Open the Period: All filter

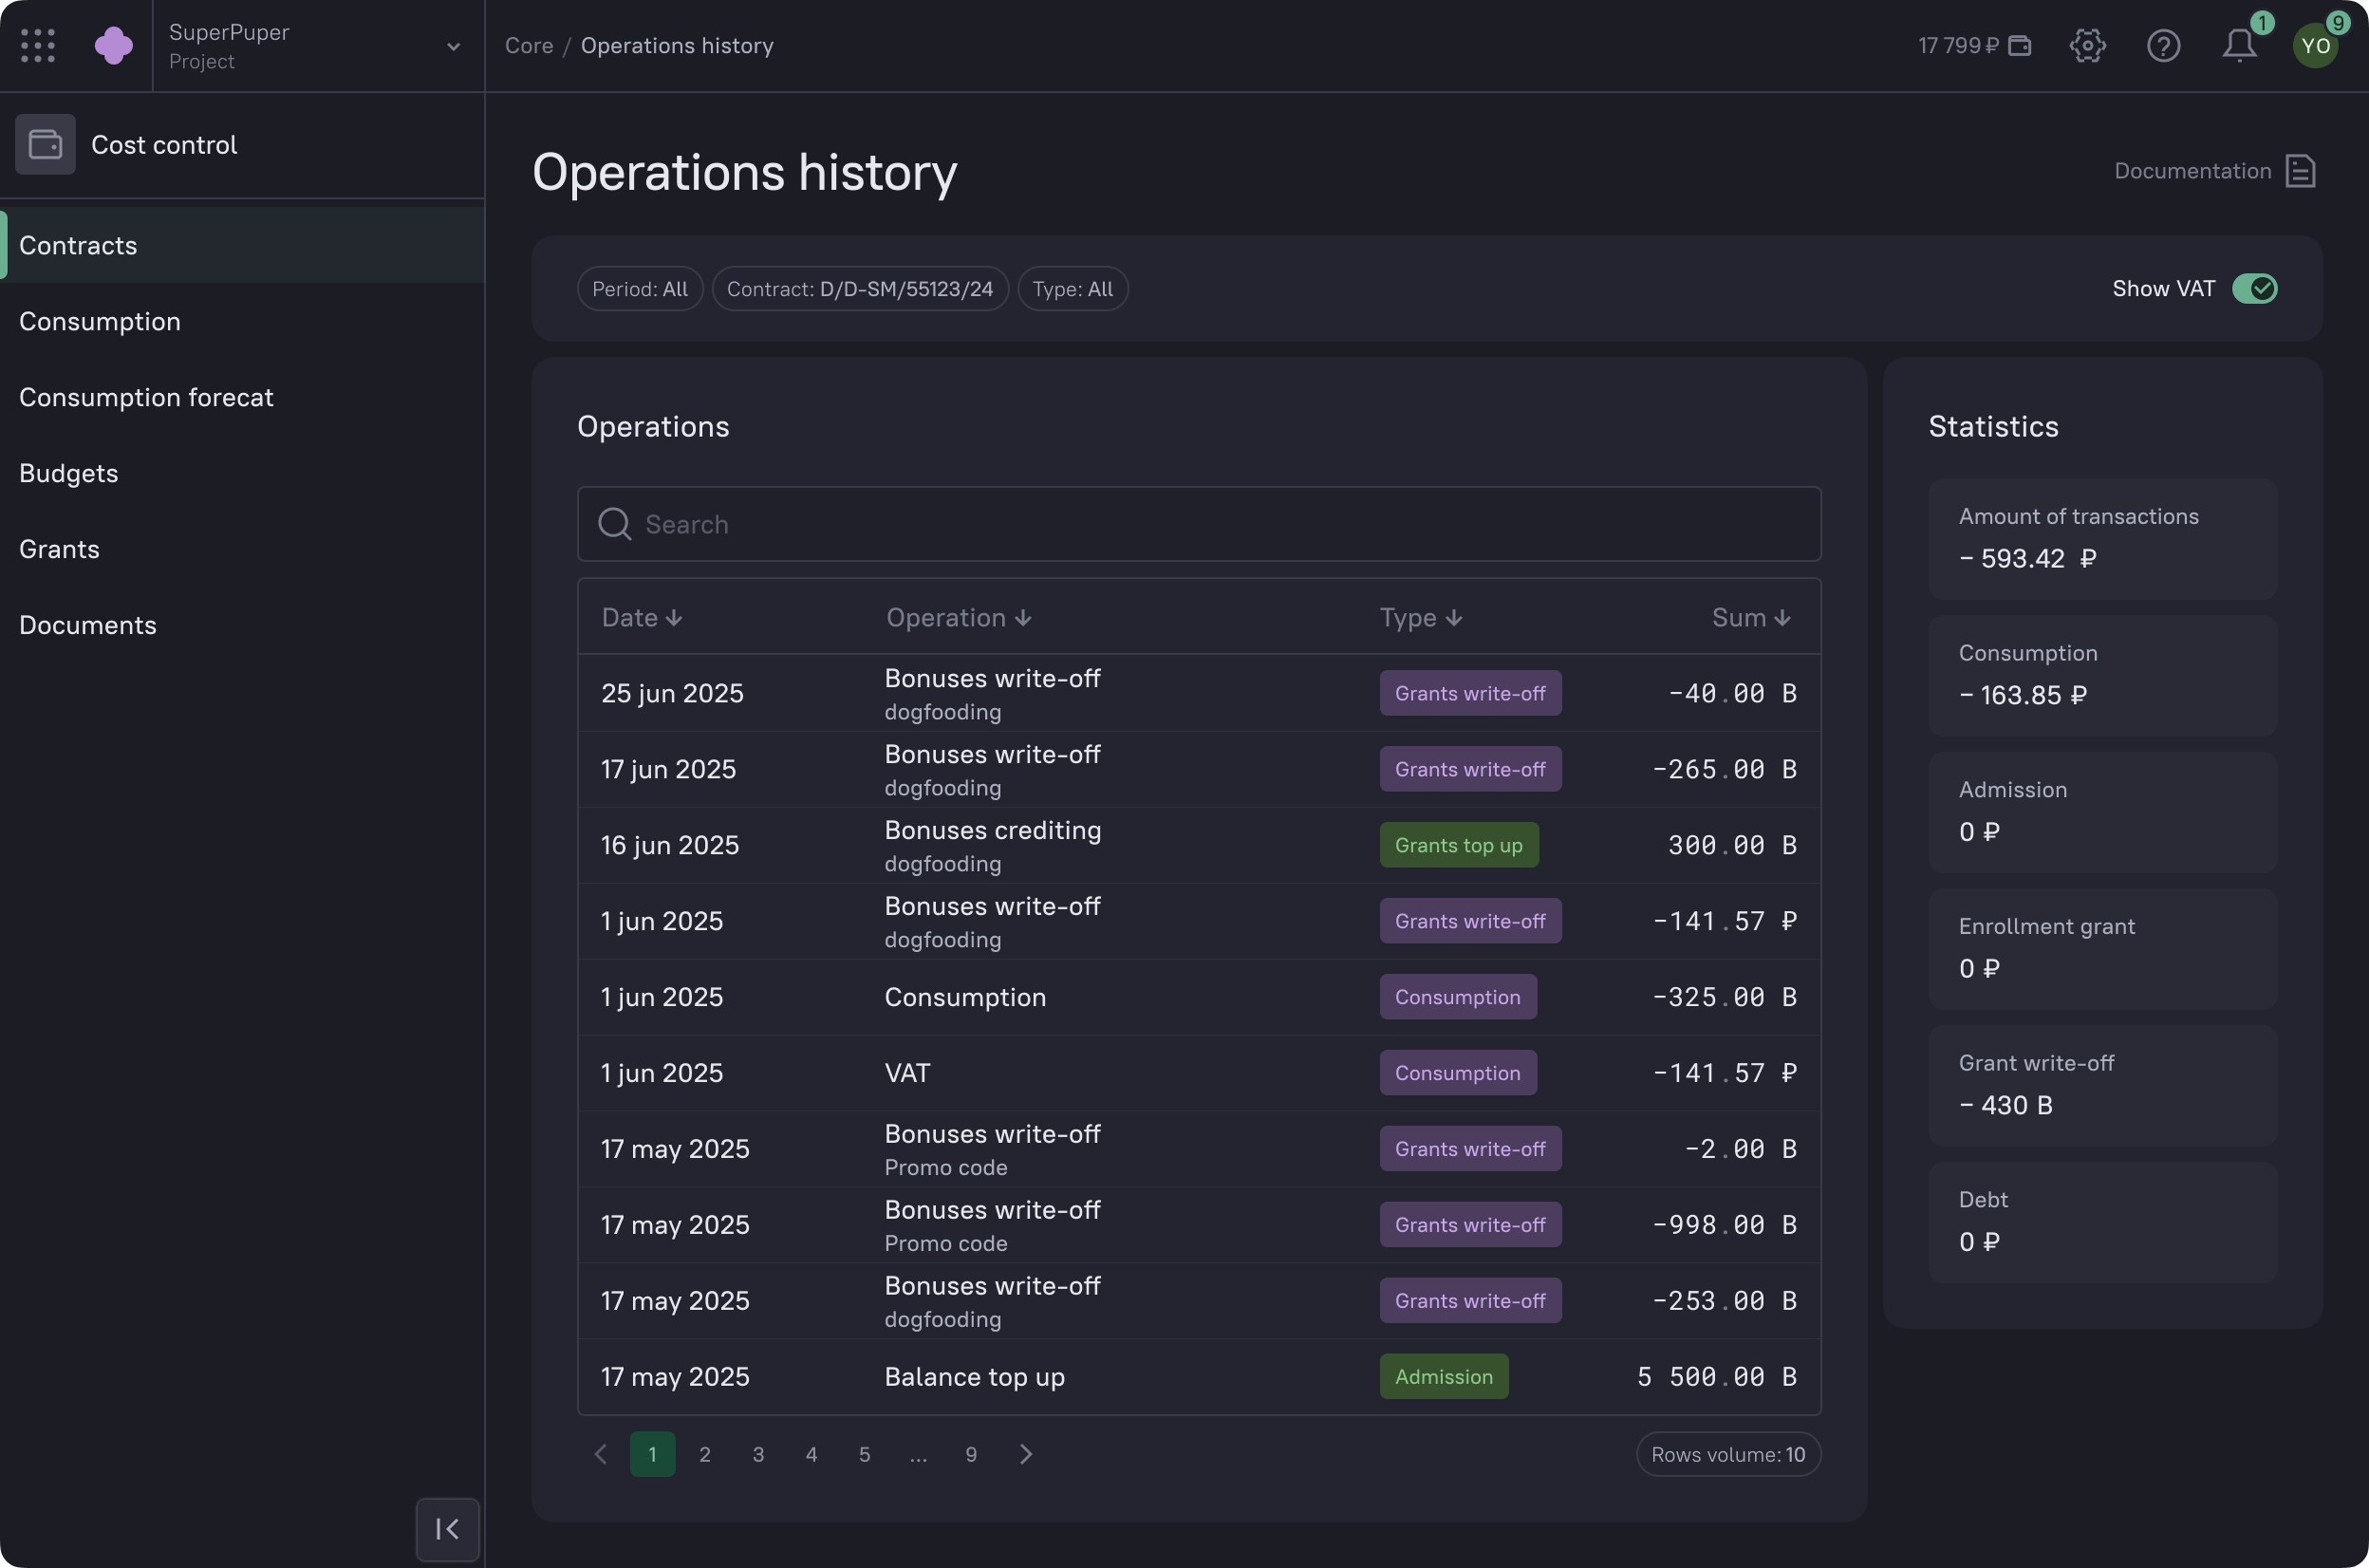point(640,289)
